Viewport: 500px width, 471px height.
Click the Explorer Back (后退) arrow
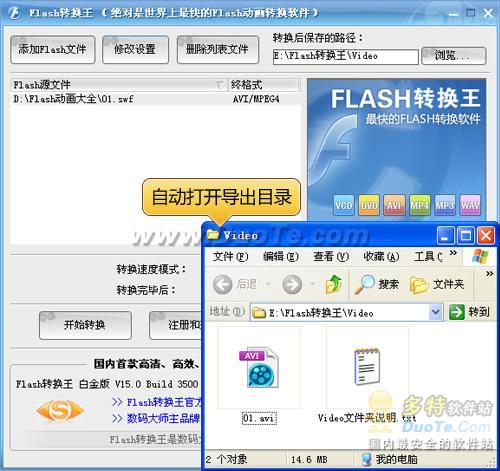pyautogui.click(x=222, y=284)
